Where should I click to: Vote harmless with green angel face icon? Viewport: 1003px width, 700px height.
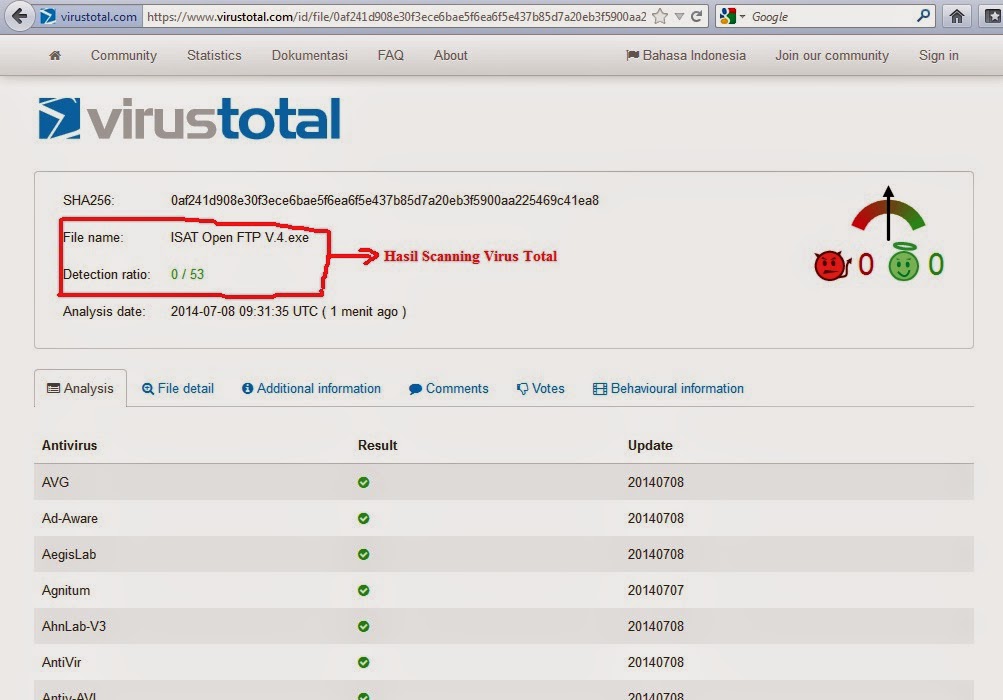pos(903,262)
